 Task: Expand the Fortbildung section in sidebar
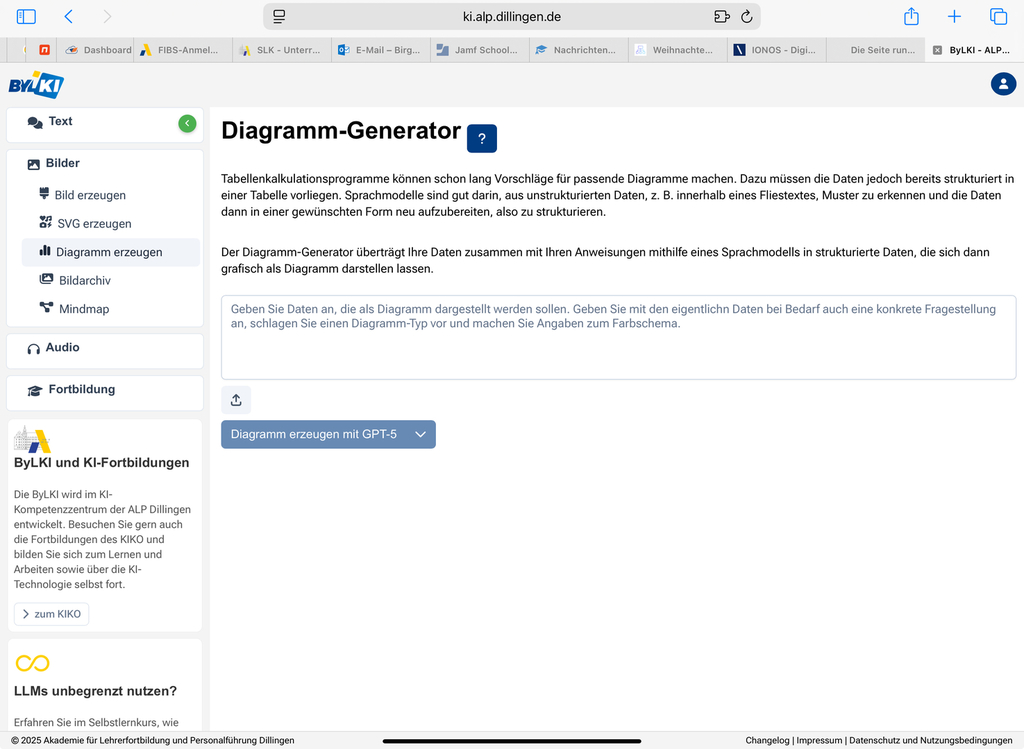pyautogui.click(x=81, y=390)
